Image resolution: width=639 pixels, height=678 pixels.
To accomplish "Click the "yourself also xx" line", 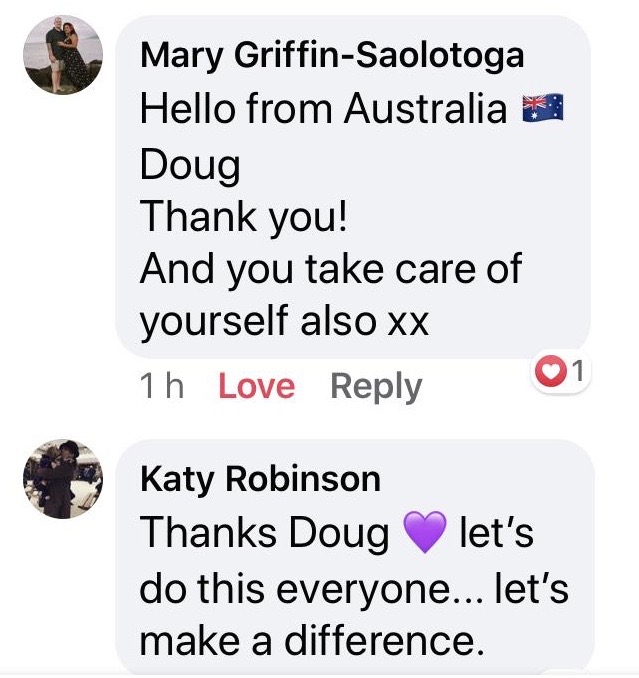I will coord(284,322).
